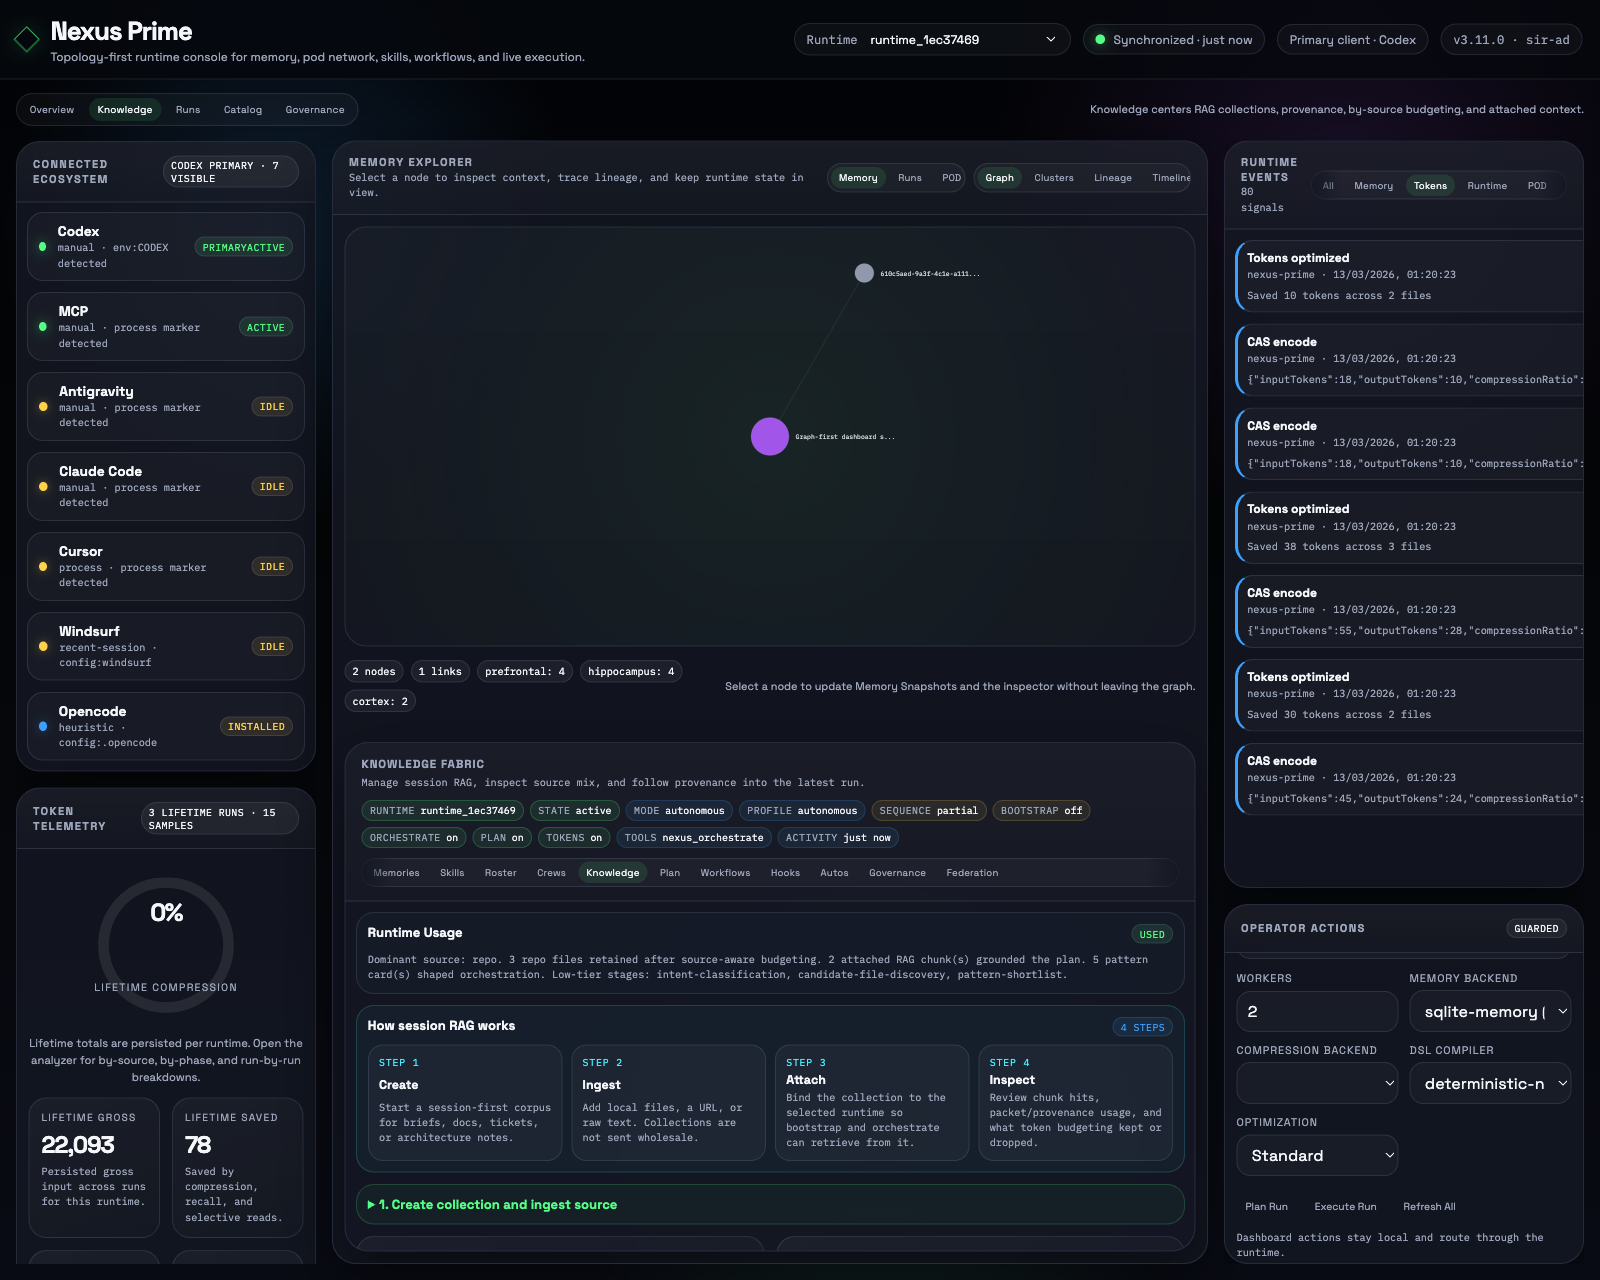Toggle the ORCHESTRATE chip off
1600x1280 pixels.
[x=413, y=837]
